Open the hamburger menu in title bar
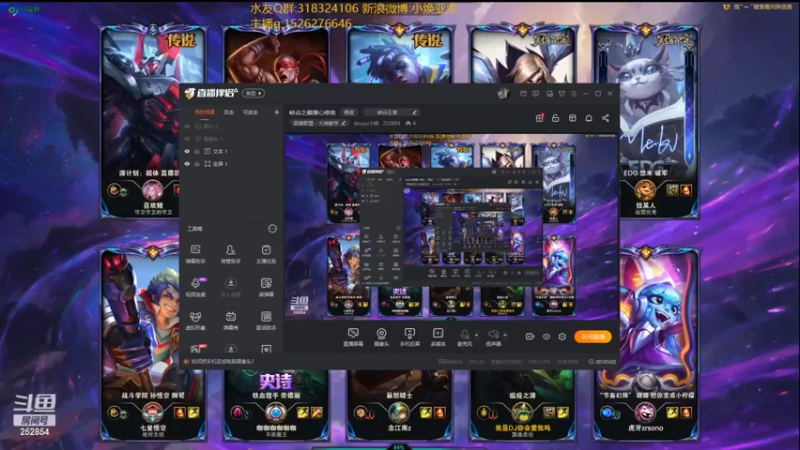800x450 pixels. [574, 94]
